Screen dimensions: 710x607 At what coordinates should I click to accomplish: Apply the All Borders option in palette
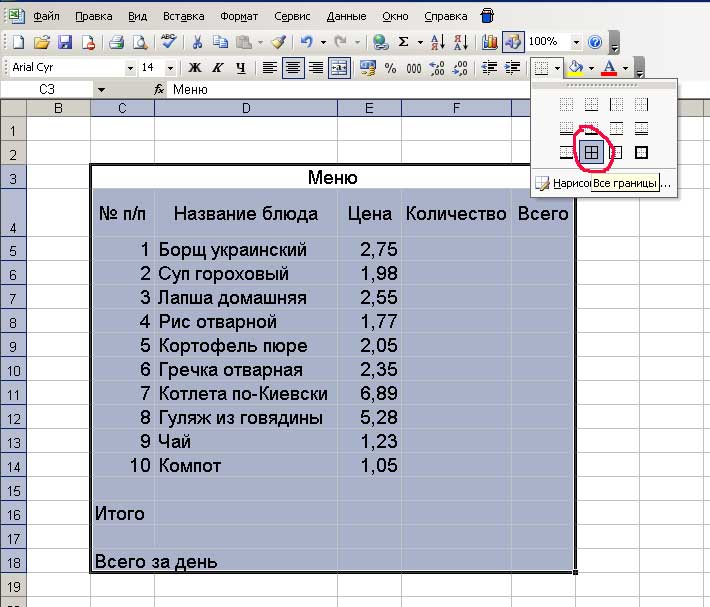(x=592, y=153)
